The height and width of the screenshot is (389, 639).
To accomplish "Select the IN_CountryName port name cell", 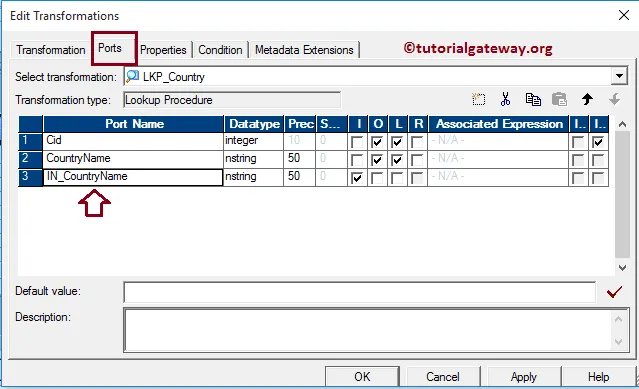I will [133, 177].
